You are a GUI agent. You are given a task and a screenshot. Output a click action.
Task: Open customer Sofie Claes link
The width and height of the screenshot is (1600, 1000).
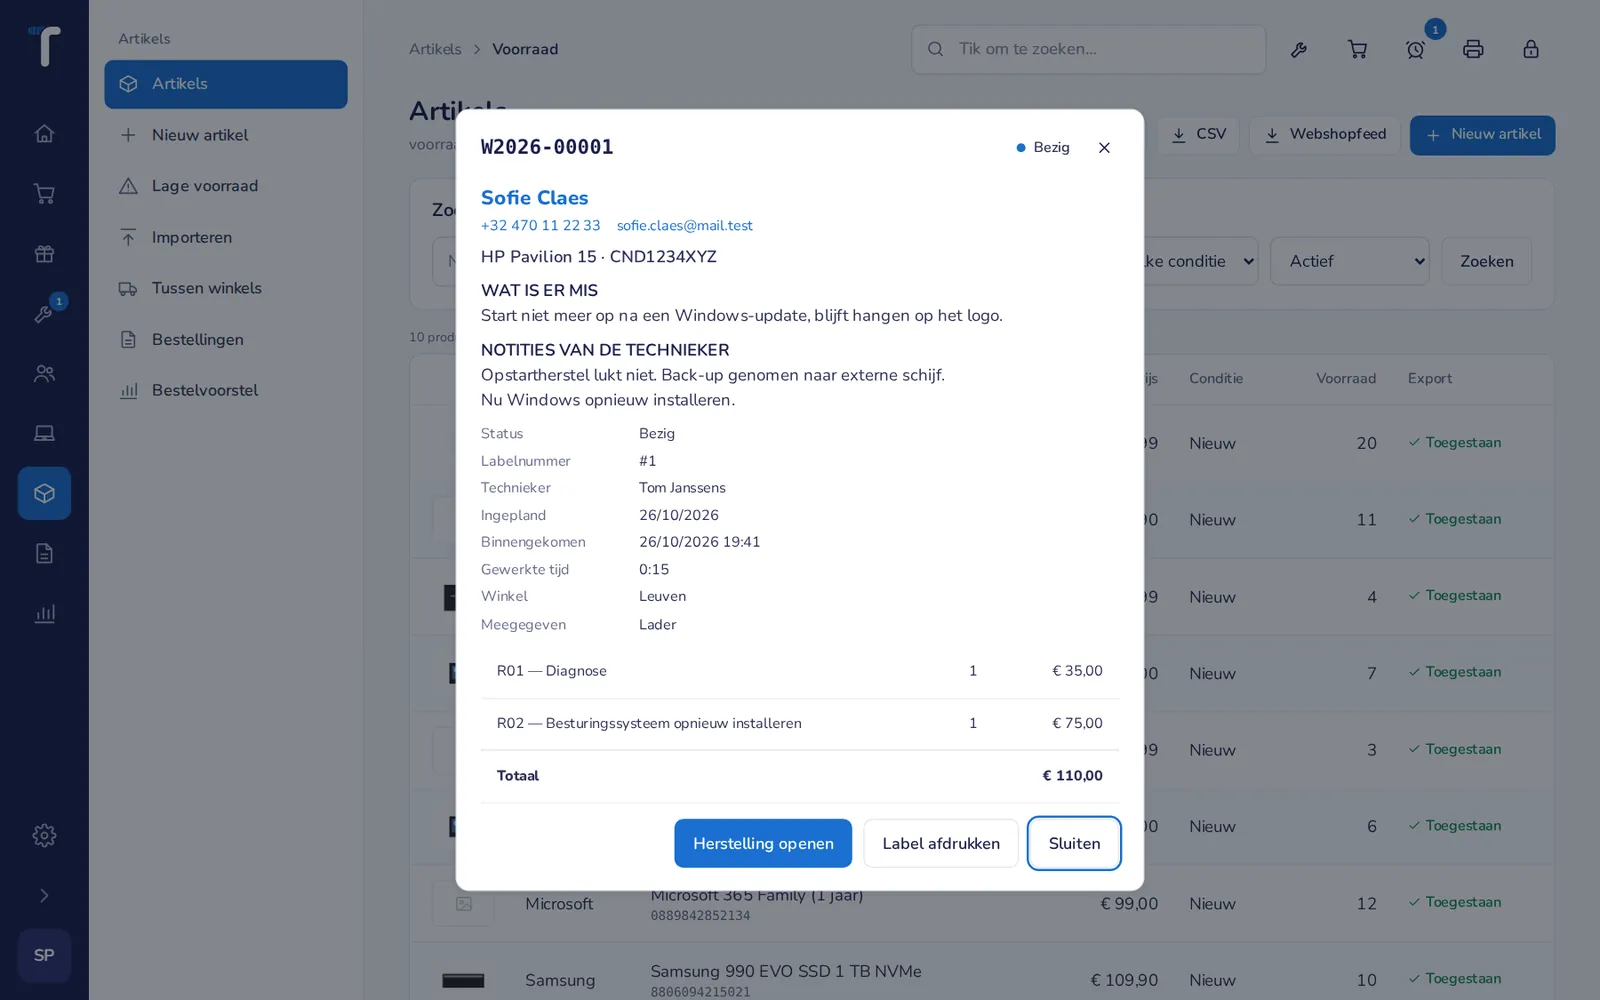pos(534,198)
